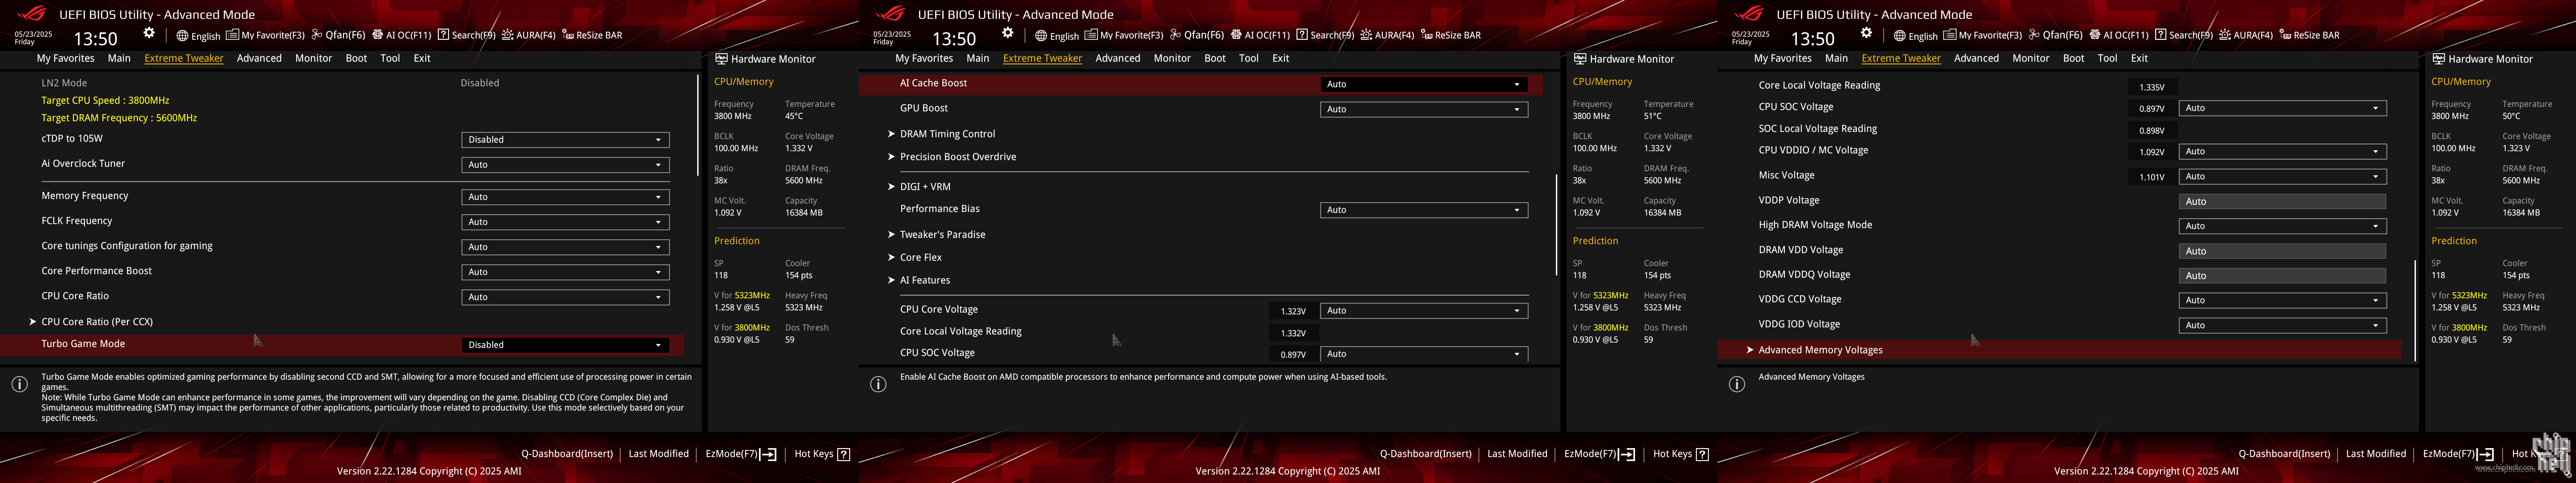
Task: Open Search(F9) in the middle screen
Action: point(1325,35)
